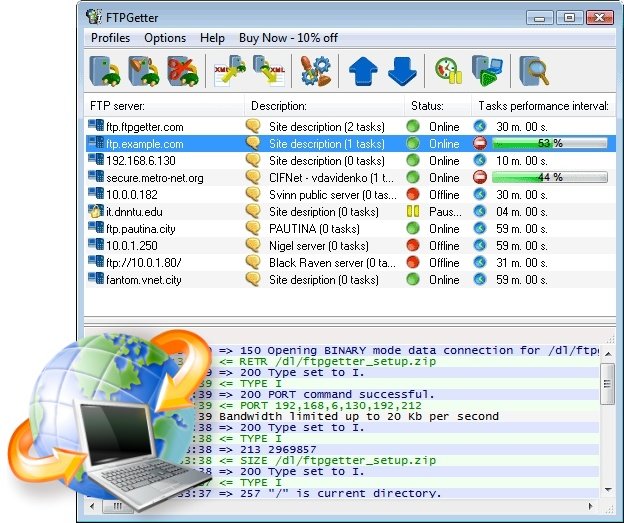This screenshot has width=624, height=523.
Task: Open the Help menu
Action: (212, 38)
